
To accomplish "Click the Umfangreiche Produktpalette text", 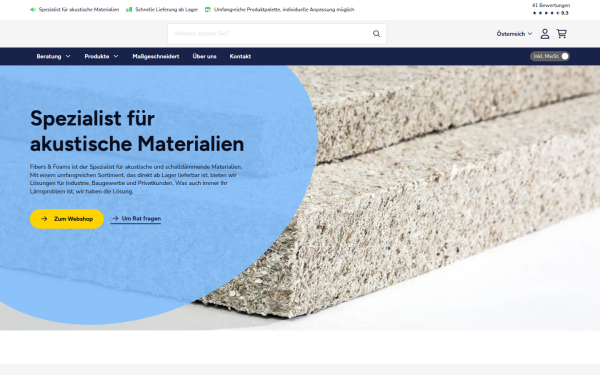I will click(x=284, y=10).
